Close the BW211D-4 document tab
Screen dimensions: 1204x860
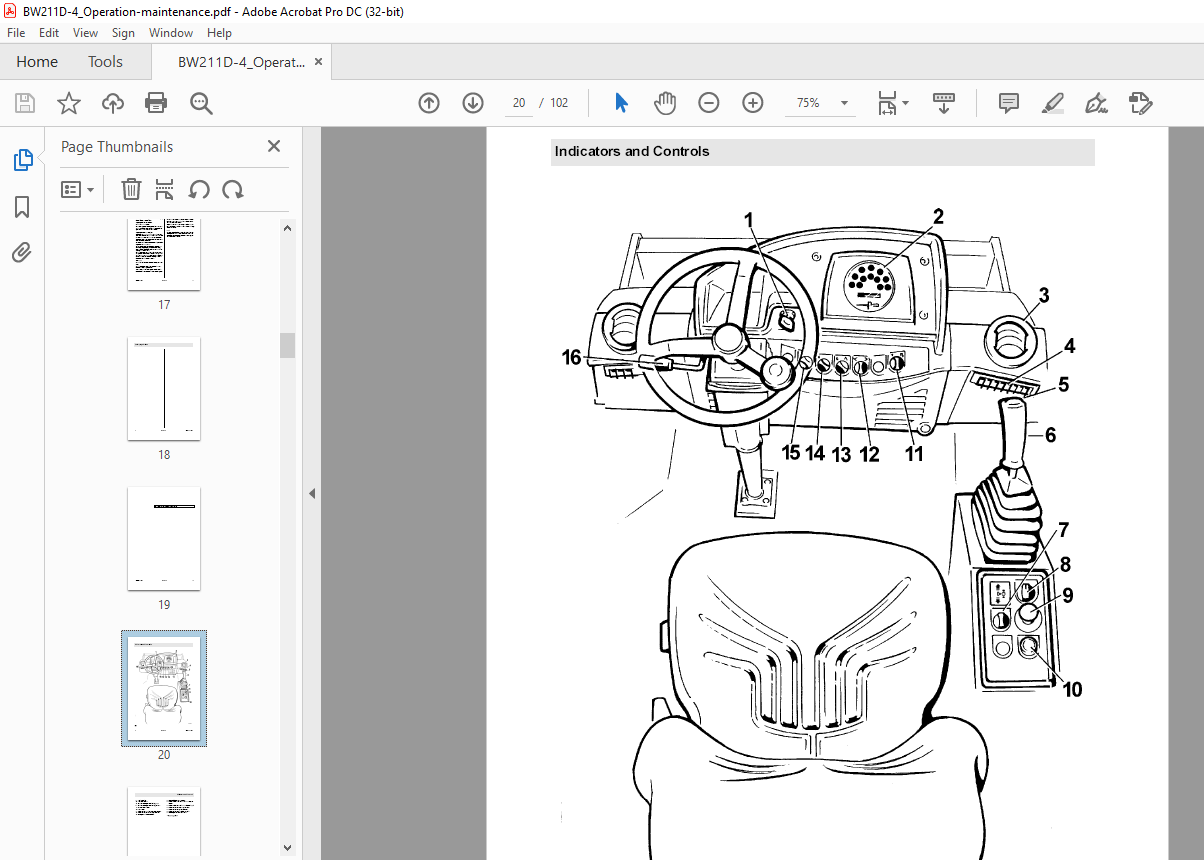tap(319, 62)
